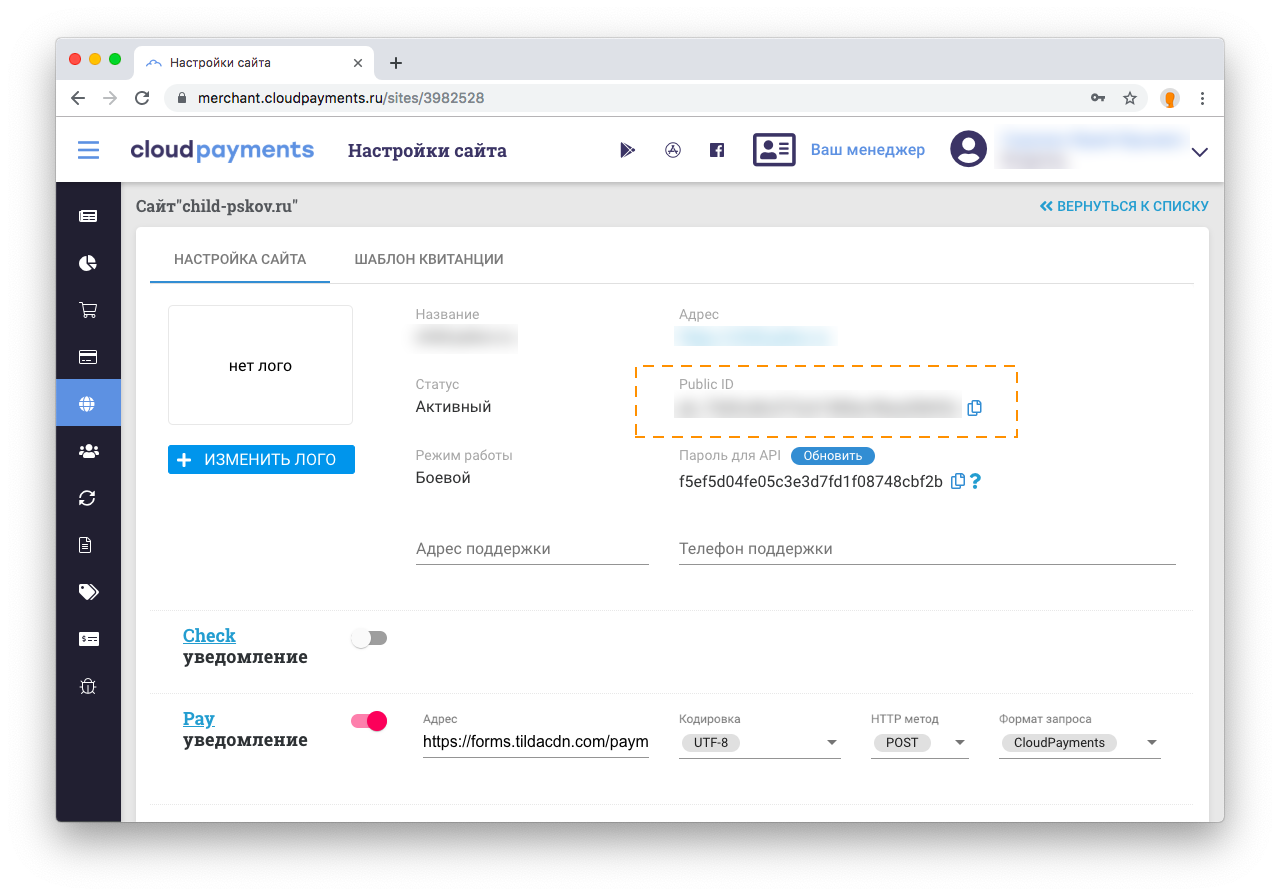Bookmark the page with the star icon
The image size is (1280, 896).
(x=1130, y=98)
